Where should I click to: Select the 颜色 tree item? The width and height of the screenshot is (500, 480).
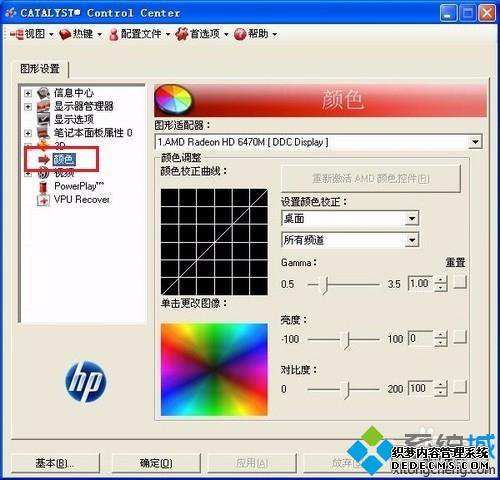pos(64,159)
